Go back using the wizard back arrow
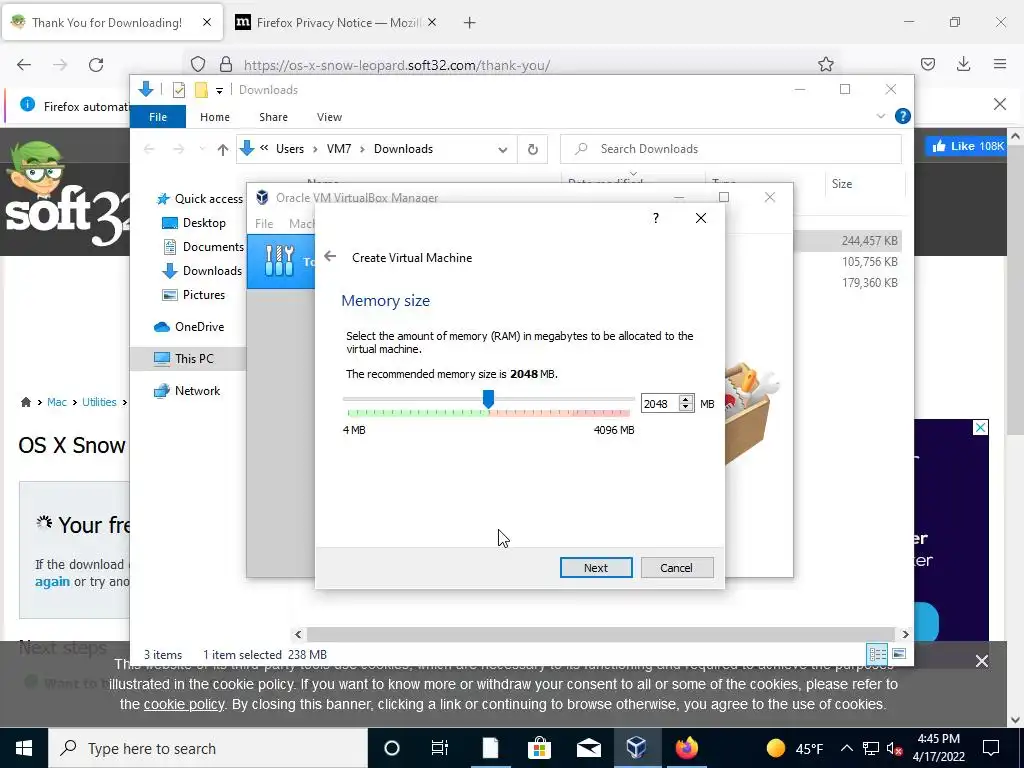This screenshot has height=768, width=1024. point(330,257)
